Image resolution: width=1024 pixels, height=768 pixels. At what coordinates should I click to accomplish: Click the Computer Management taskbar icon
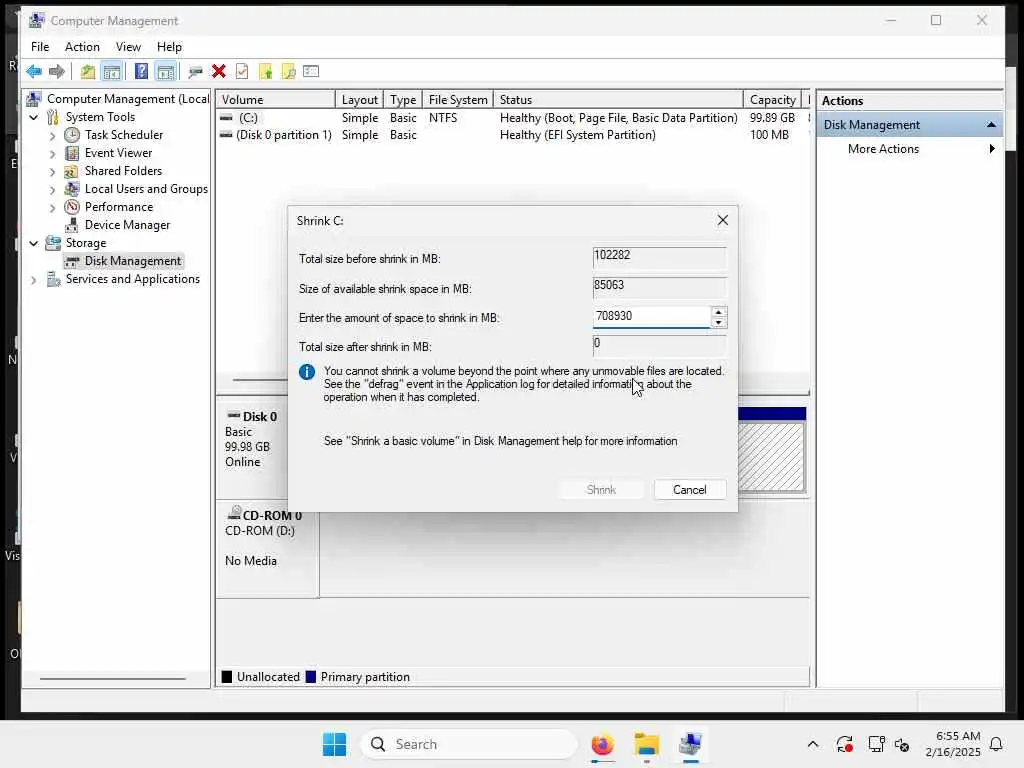point(690,744)
